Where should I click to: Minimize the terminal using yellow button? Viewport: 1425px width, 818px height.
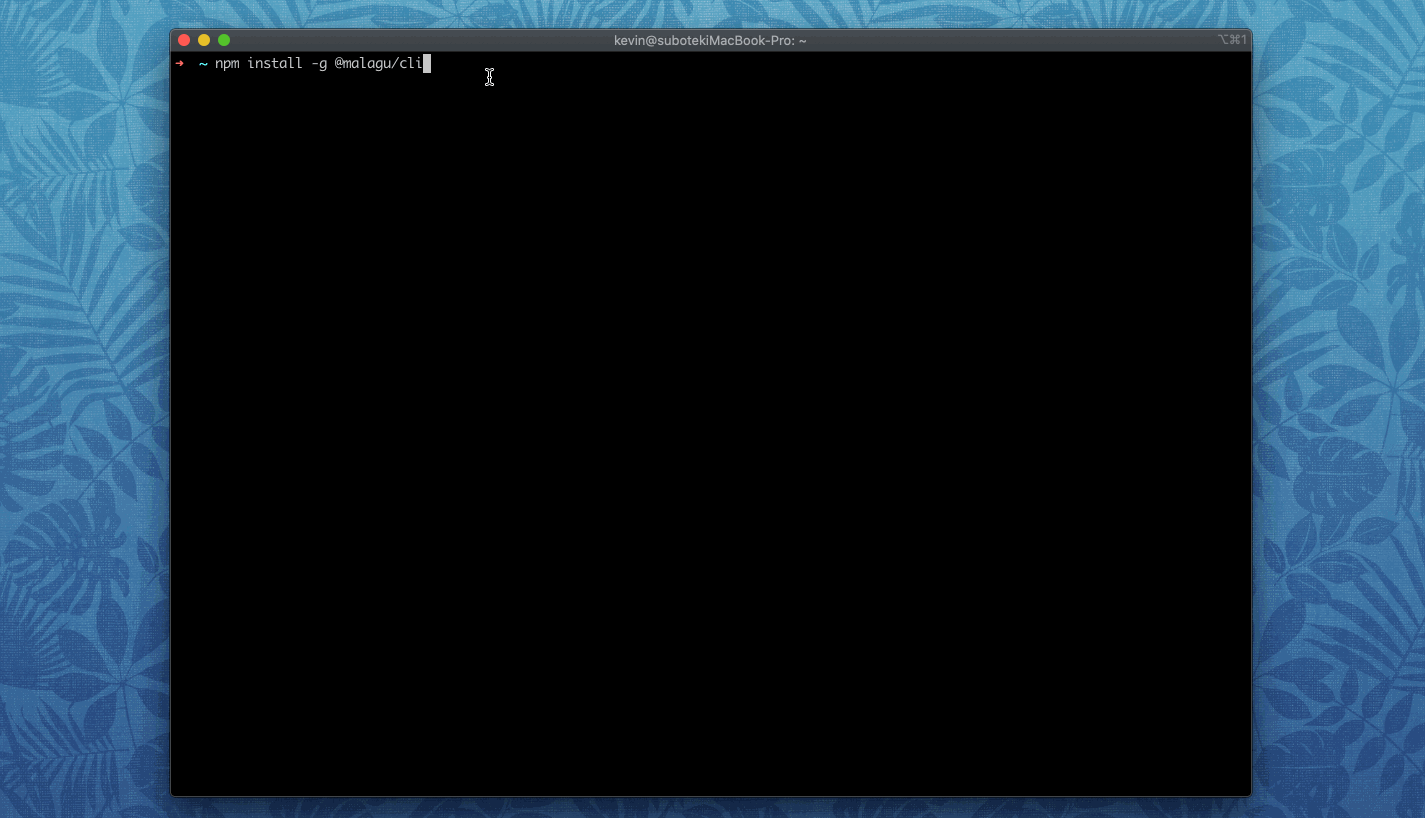204,40
